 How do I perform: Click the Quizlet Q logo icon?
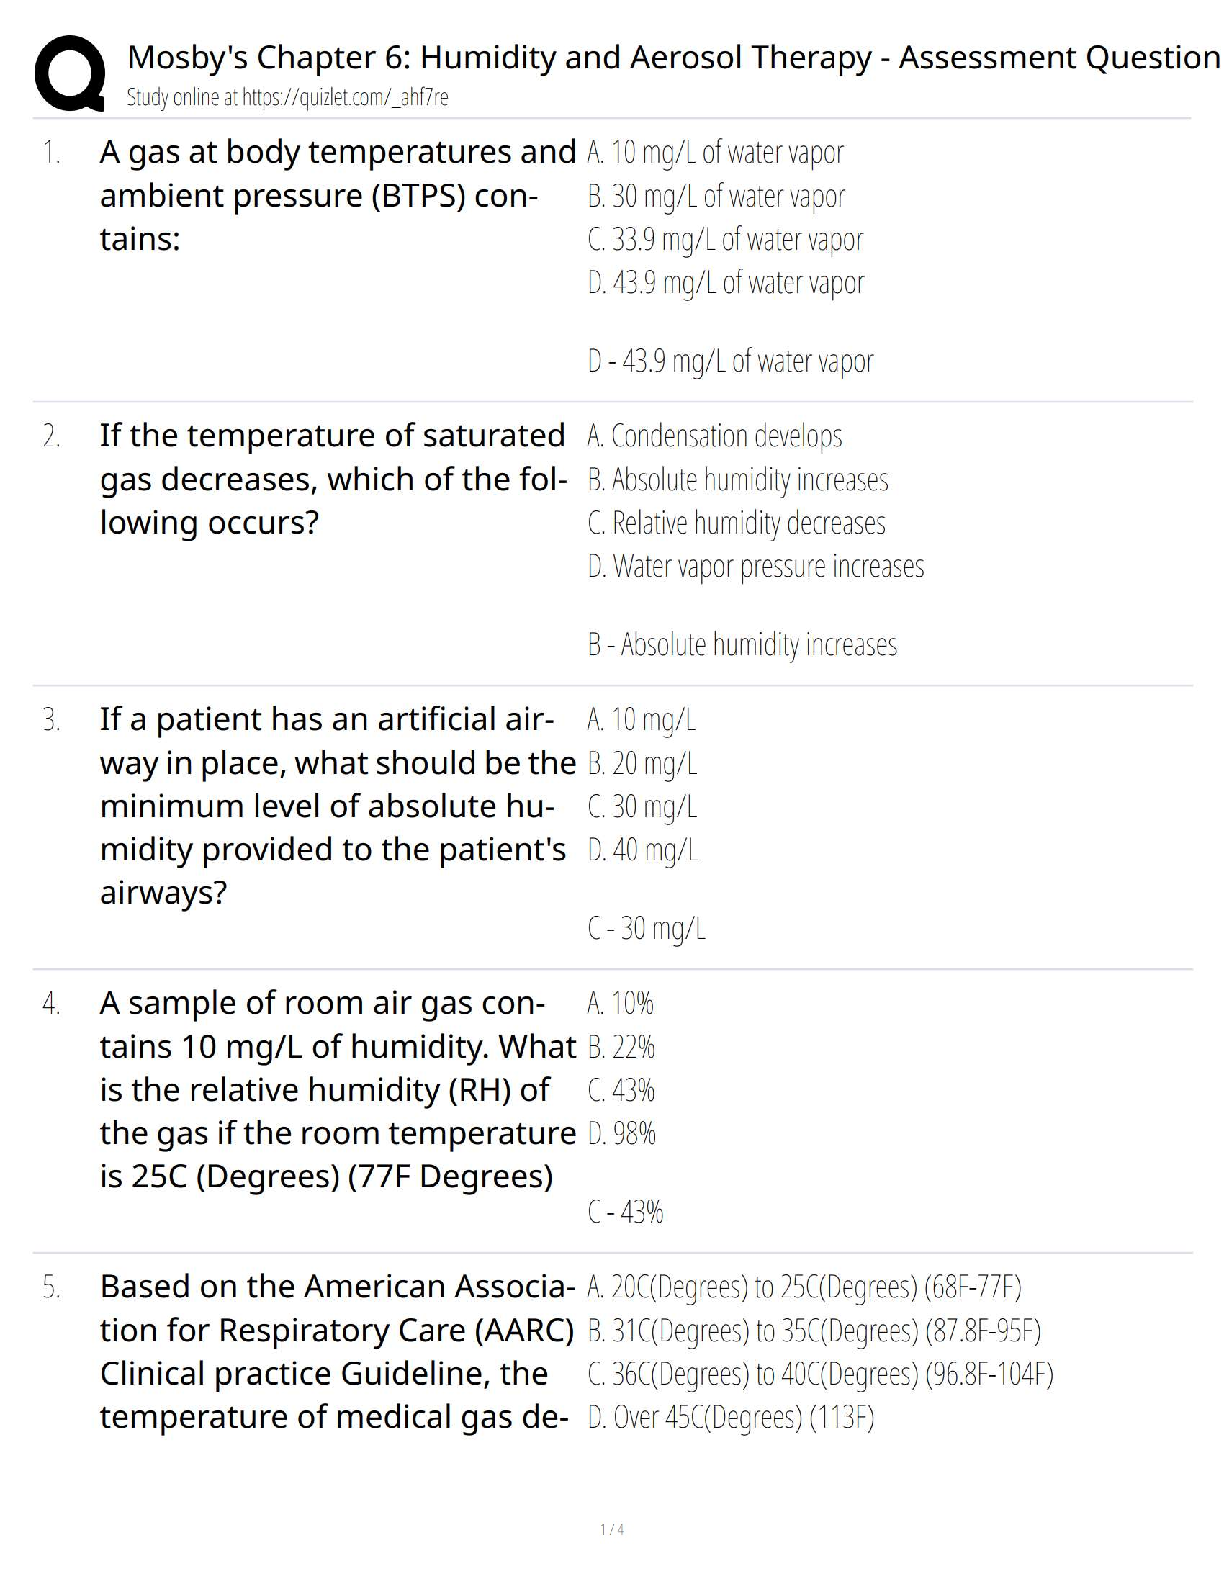click(69, 72)
